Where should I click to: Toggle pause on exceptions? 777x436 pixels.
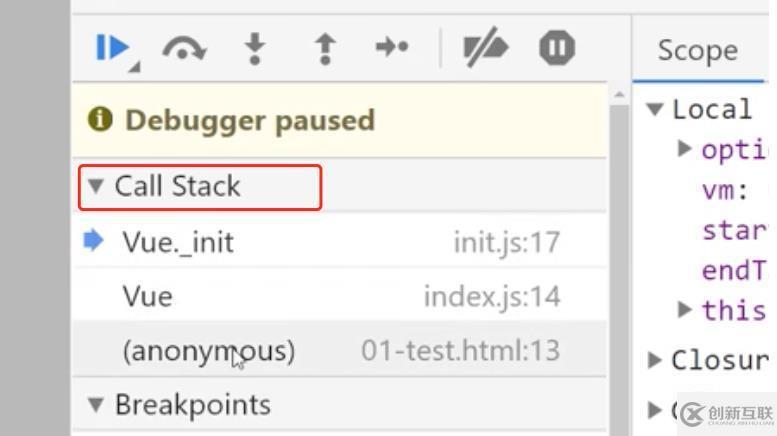[557, 48]
